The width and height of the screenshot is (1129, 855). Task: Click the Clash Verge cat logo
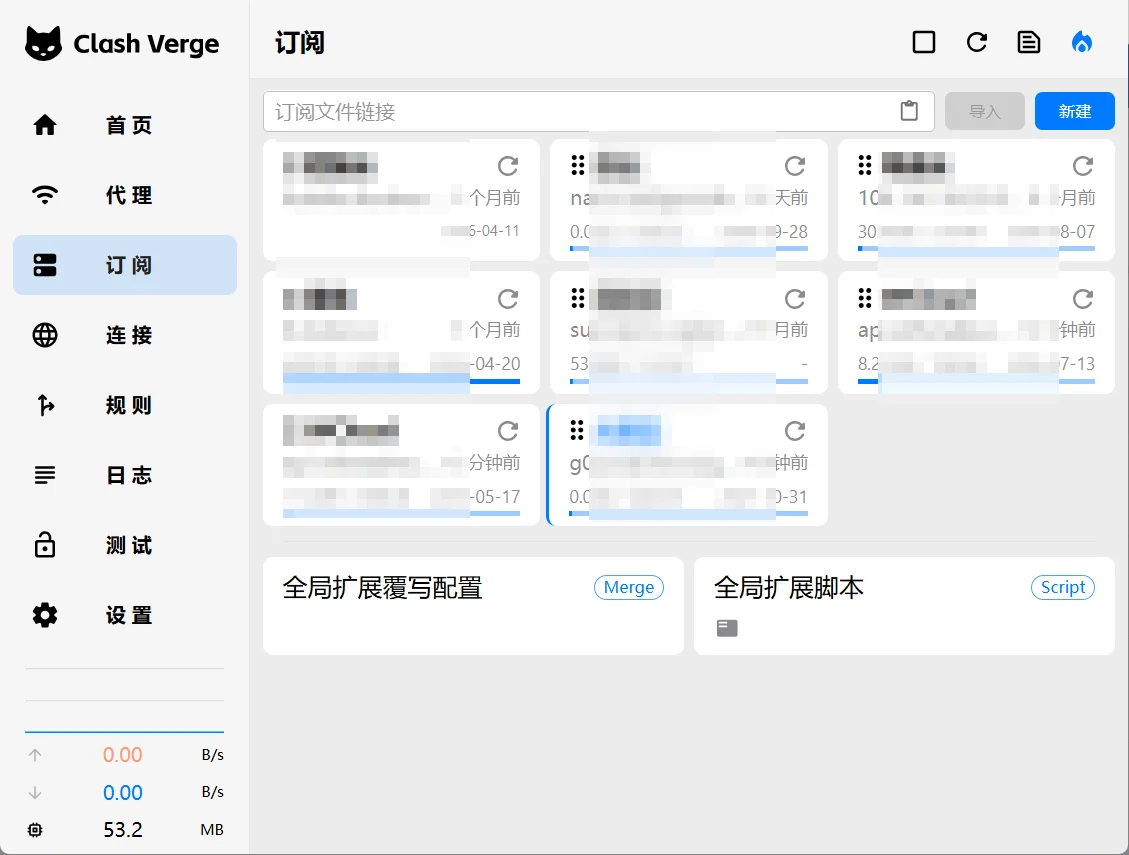(43, 43)
